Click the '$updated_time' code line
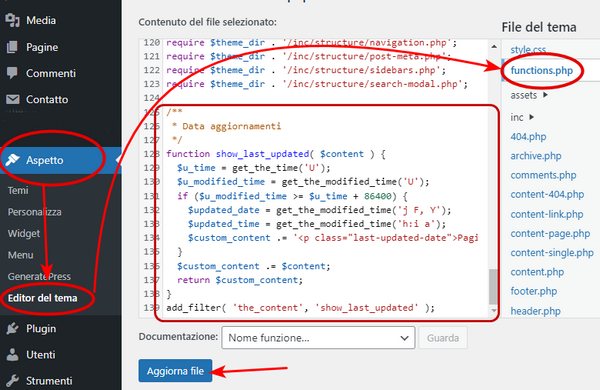The image size is (600, 390). pos(317,224)
